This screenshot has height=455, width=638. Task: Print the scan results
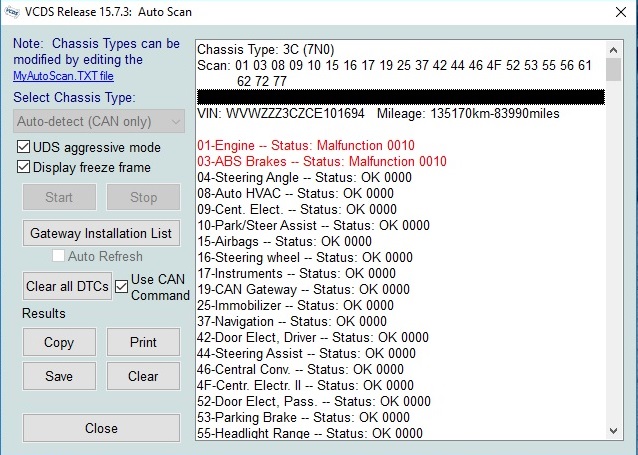(x=143, y=342)
